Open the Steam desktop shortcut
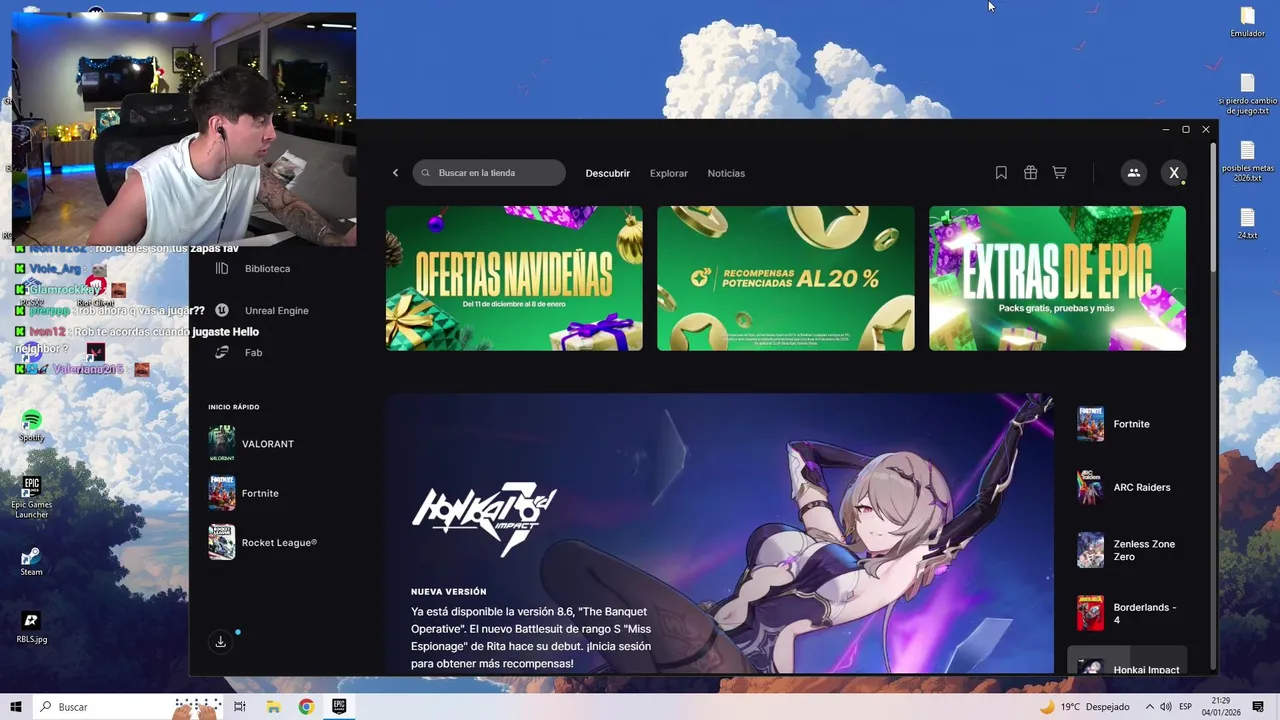The width and height of the screenshot is (1280, 720). click(31, 561)
